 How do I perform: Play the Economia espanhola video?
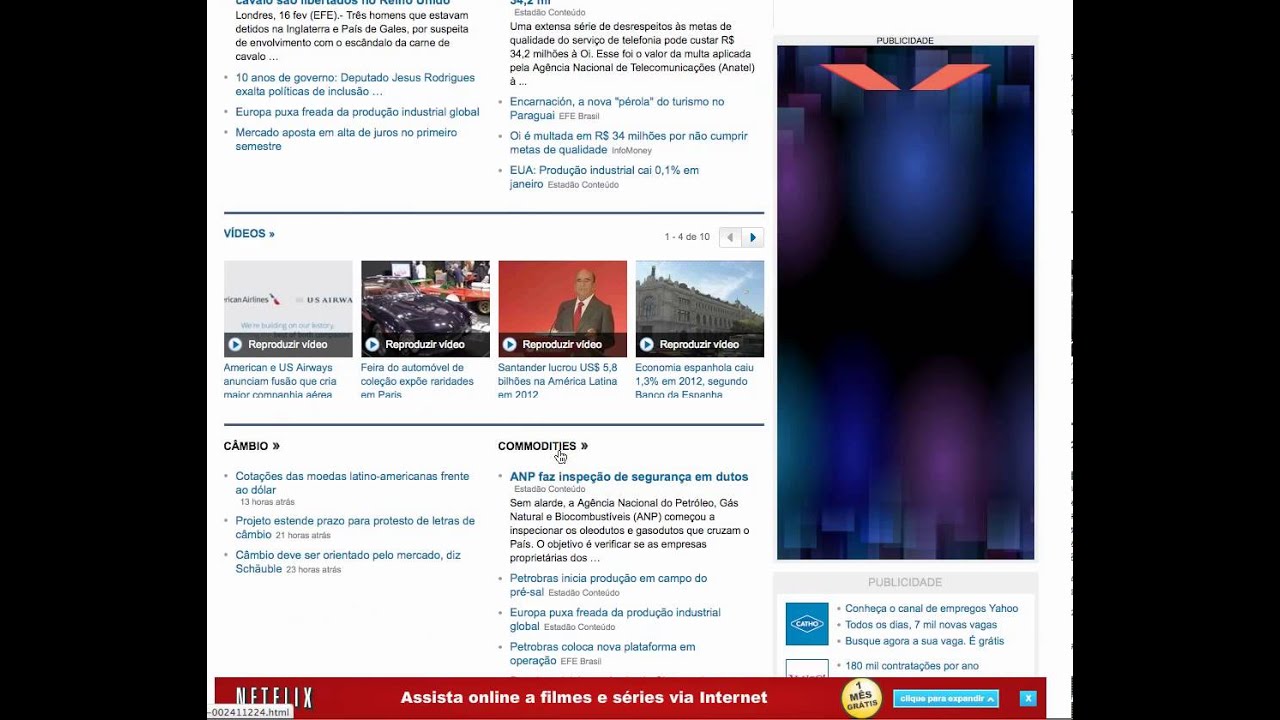pos(699,344)
